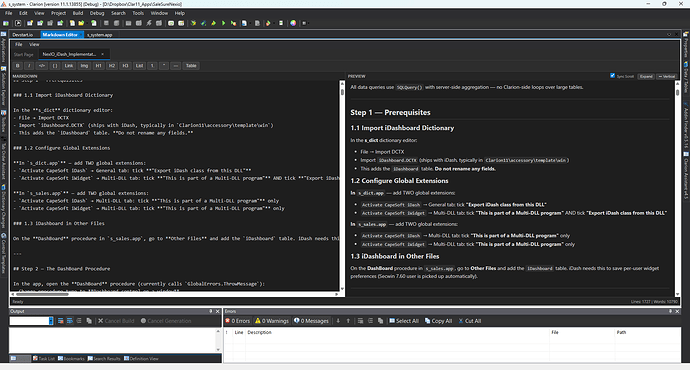The height and width of the screenshot is (370, 690).
Task: Insert a horizontal rule with the — button
Action: 176,66
